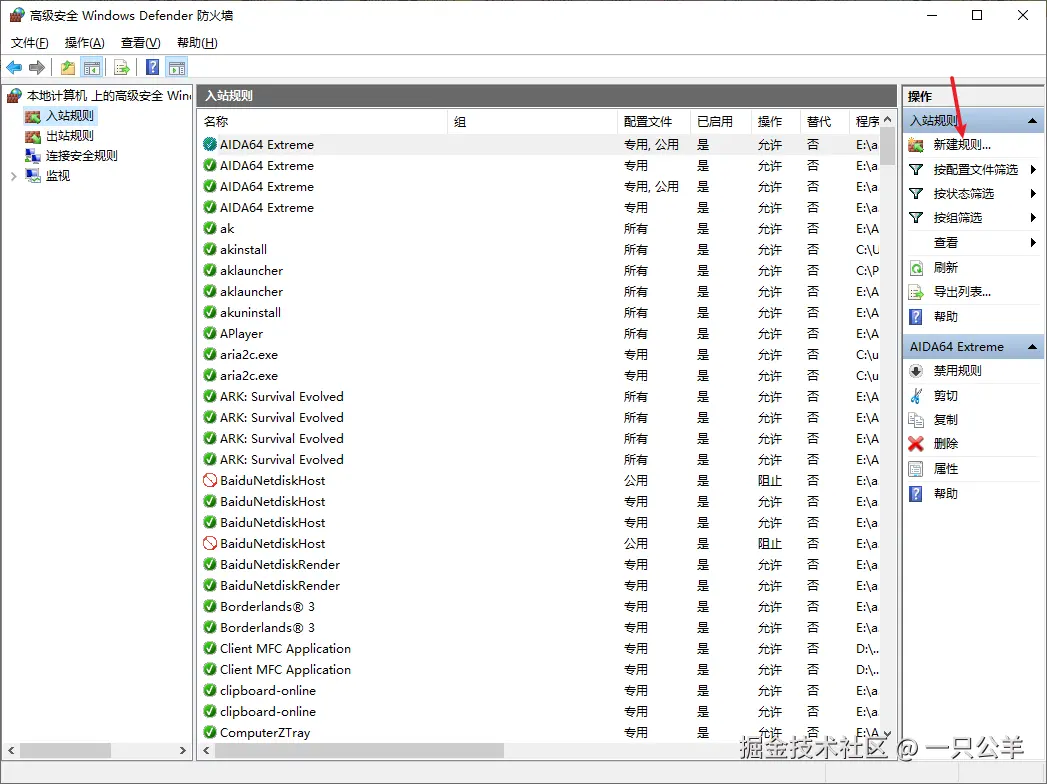Sort by the 组 column header
The image size is (1047, 784).
(533, 122)
